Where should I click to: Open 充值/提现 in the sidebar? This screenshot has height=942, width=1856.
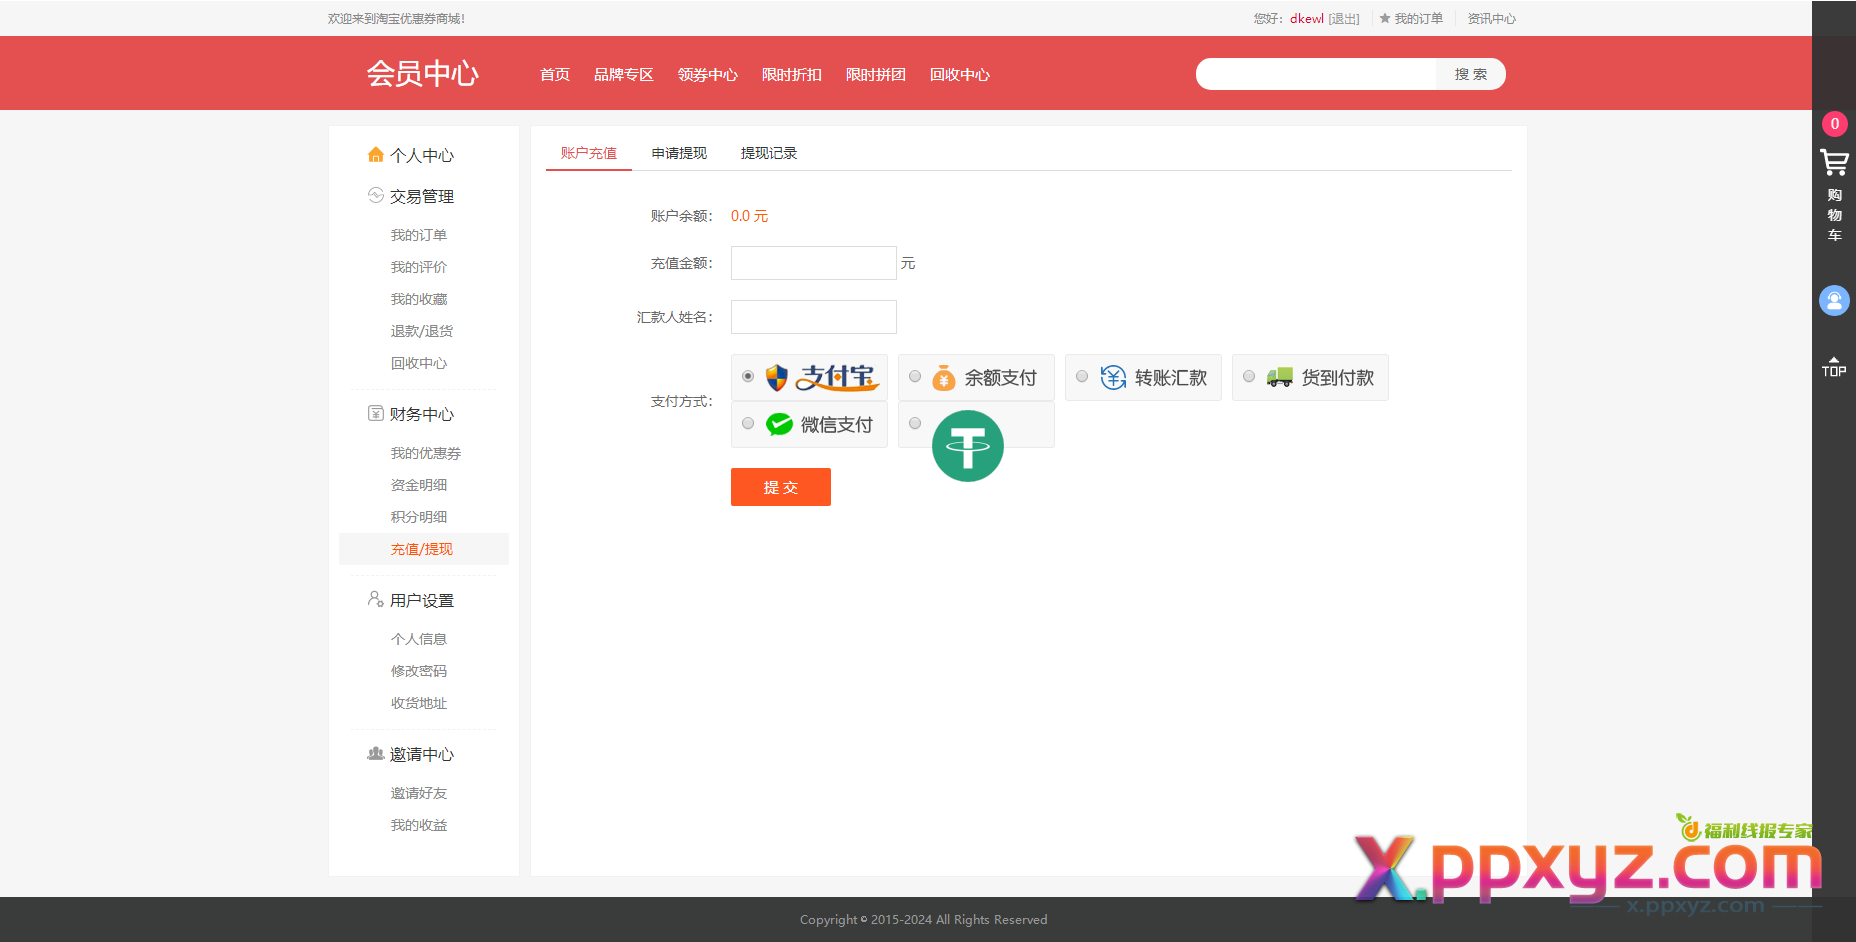point(422,549)
